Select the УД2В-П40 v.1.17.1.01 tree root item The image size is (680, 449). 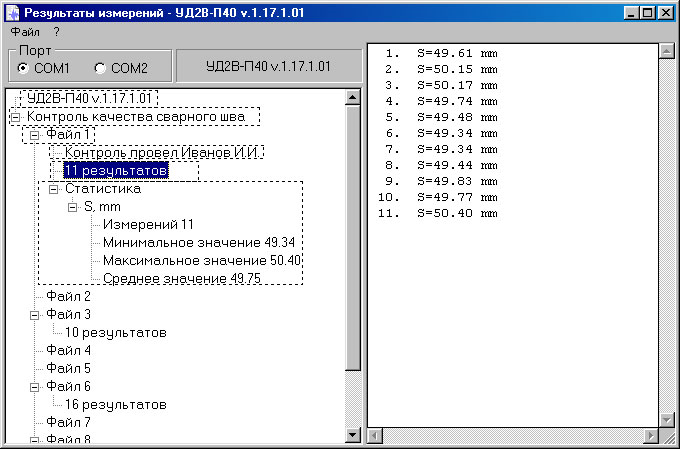click(x=89, y=98)
